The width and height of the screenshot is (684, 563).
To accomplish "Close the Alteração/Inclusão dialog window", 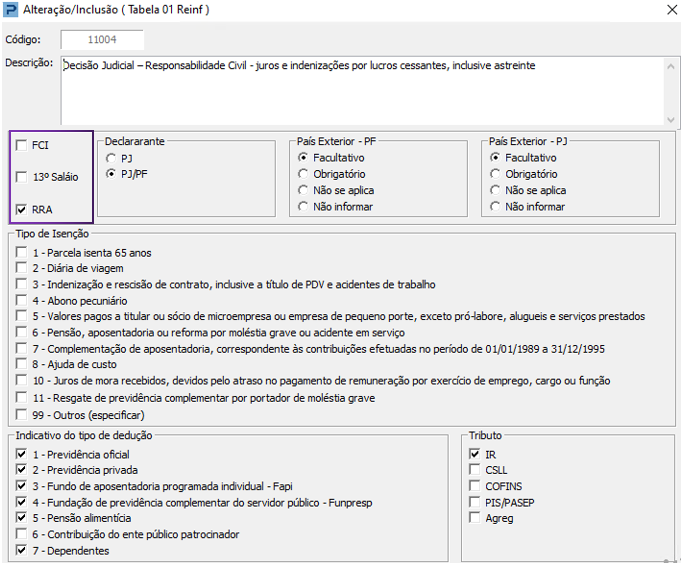I will point(672,10).
